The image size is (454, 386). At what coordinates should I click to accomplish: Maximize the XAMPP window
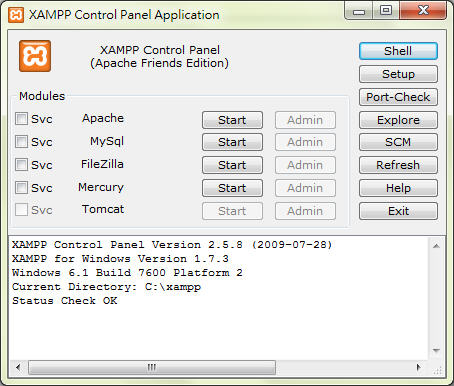click(x=386, y=11)
